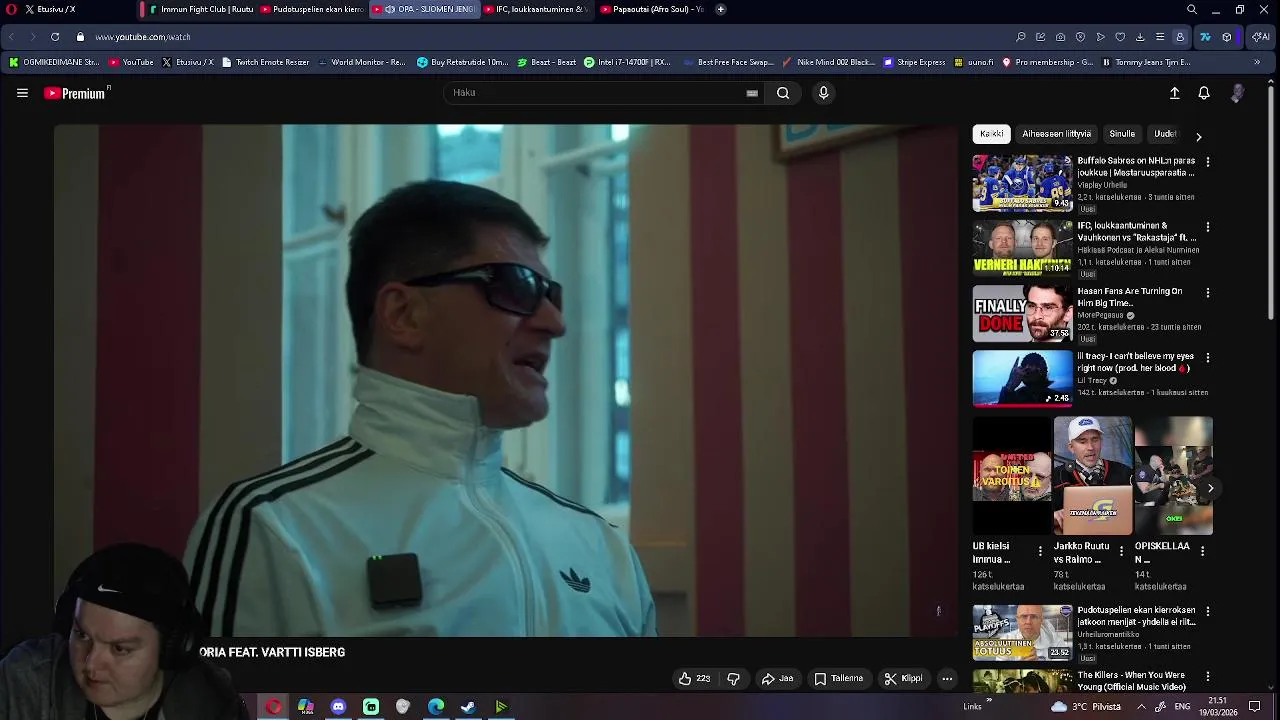
Task: Open Lil Tracy video title
Action: pos(1136,362)
